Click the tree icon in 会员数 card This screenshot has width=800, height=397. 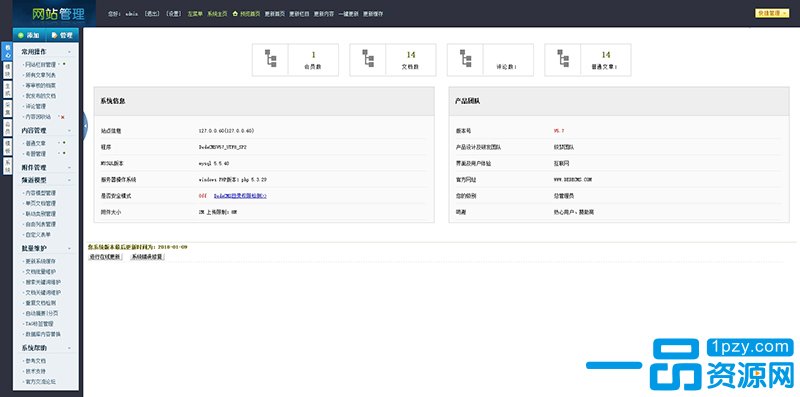point(270,58)
